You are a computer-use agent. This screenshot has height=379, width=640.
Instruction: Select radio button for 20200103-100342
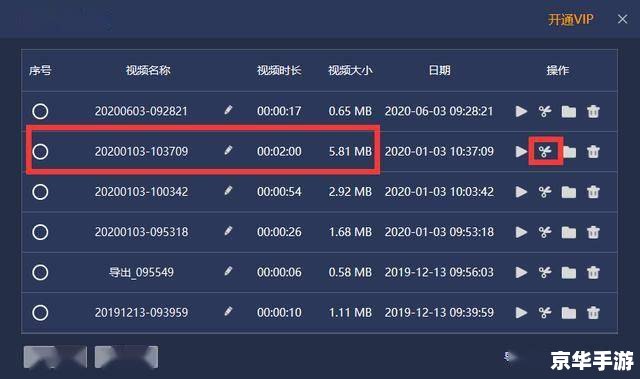click(40, 192)
